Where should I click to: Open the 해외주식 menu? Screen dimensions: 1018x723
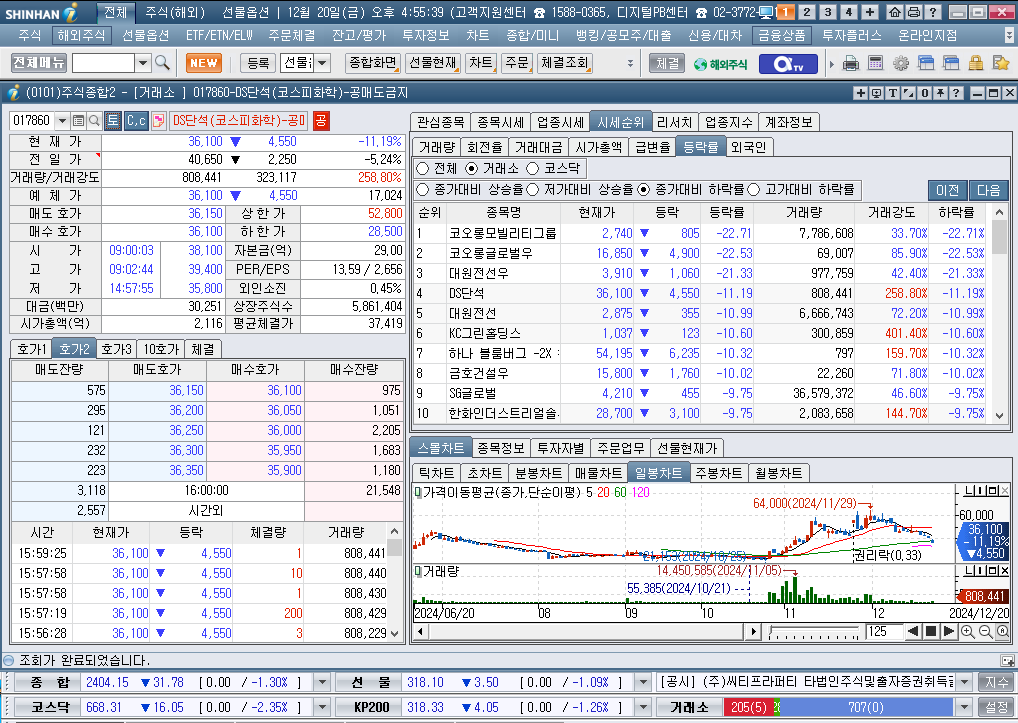click(x=81, y=35)
